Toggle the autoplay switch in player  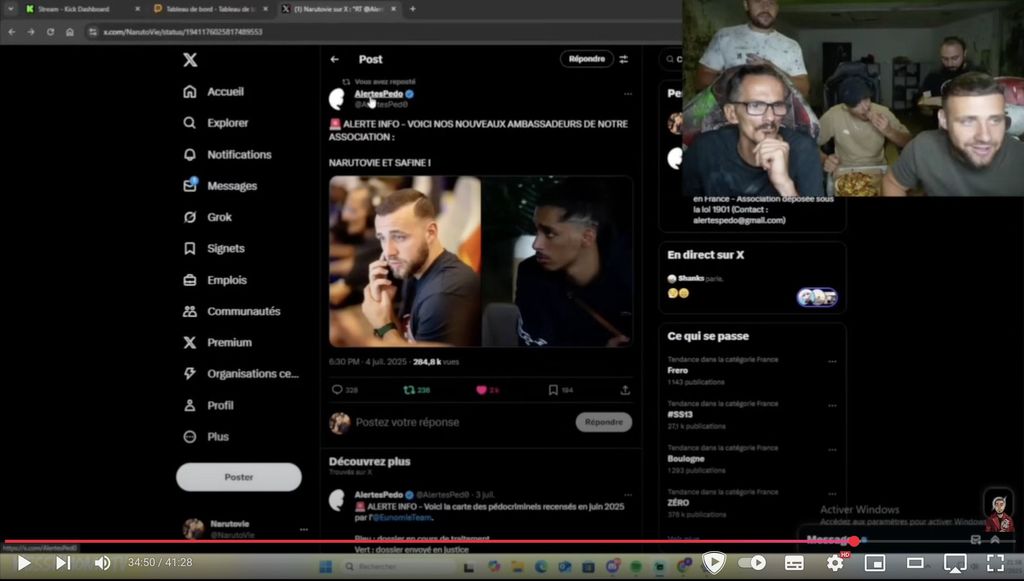tap(752, 563)
